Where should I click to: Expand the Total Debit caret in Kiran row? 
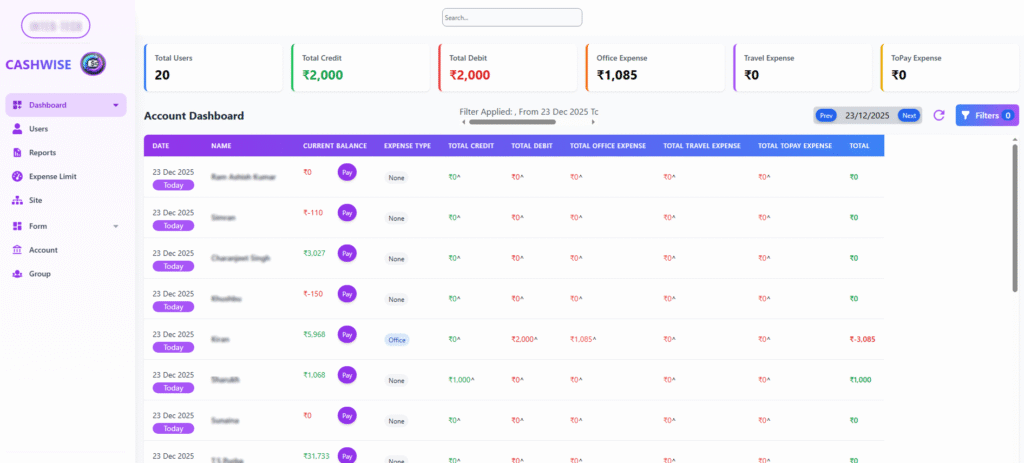535,340
